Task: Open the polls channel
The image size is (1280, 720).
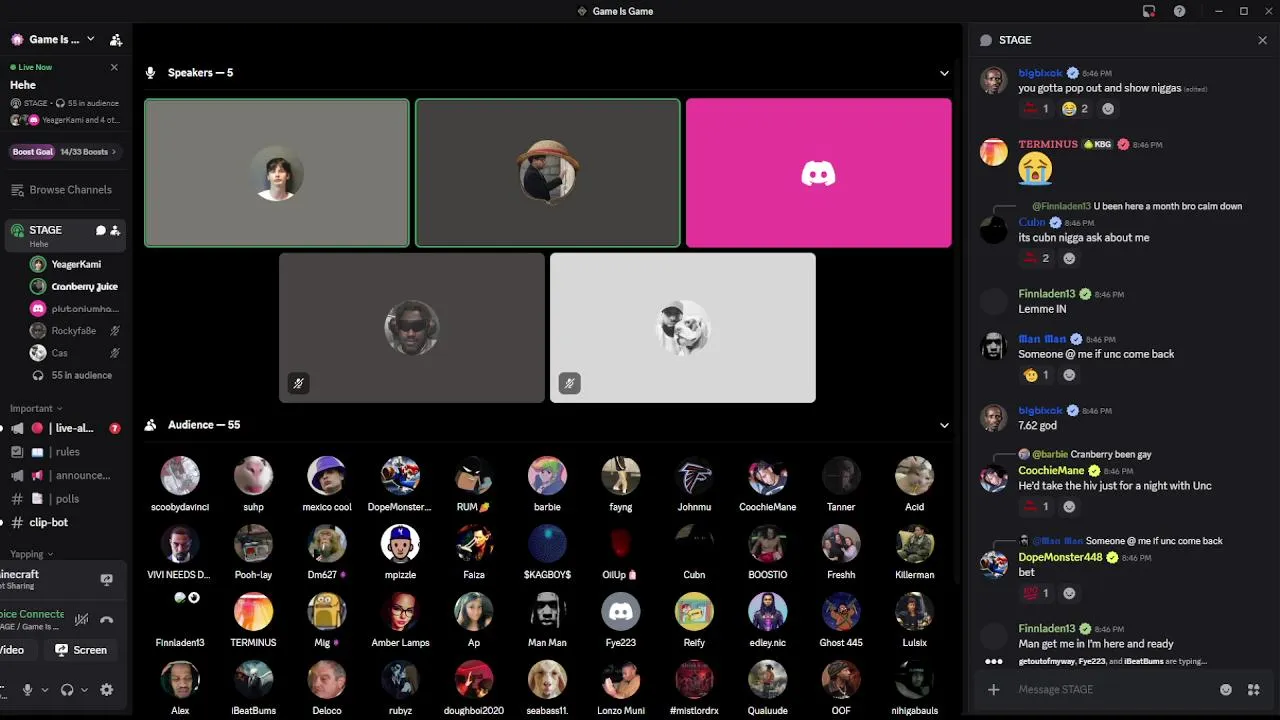Action: (64, 499)
